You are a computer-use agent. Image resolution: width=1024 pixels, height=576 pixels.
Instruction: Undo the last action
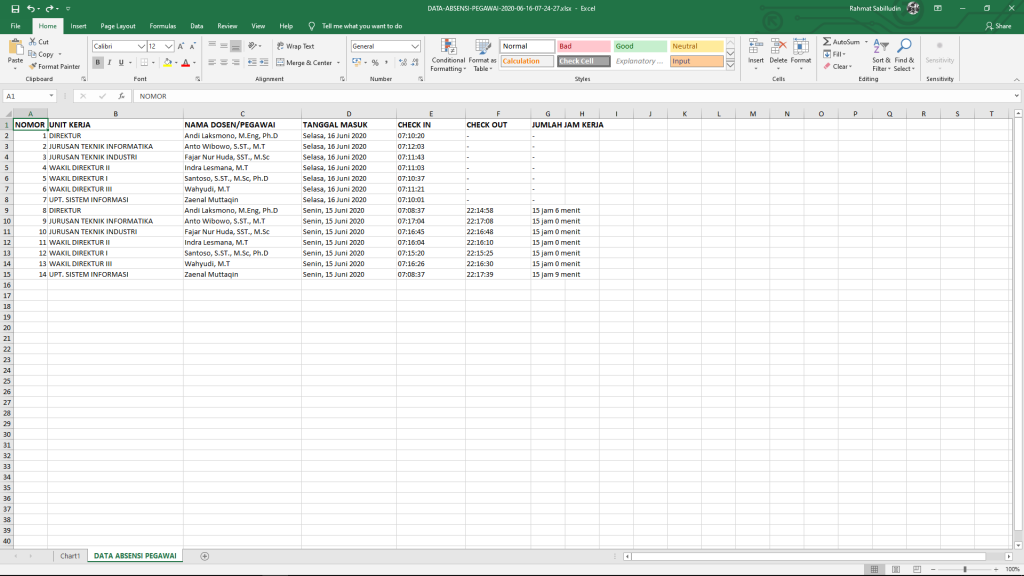click(30, 8)
